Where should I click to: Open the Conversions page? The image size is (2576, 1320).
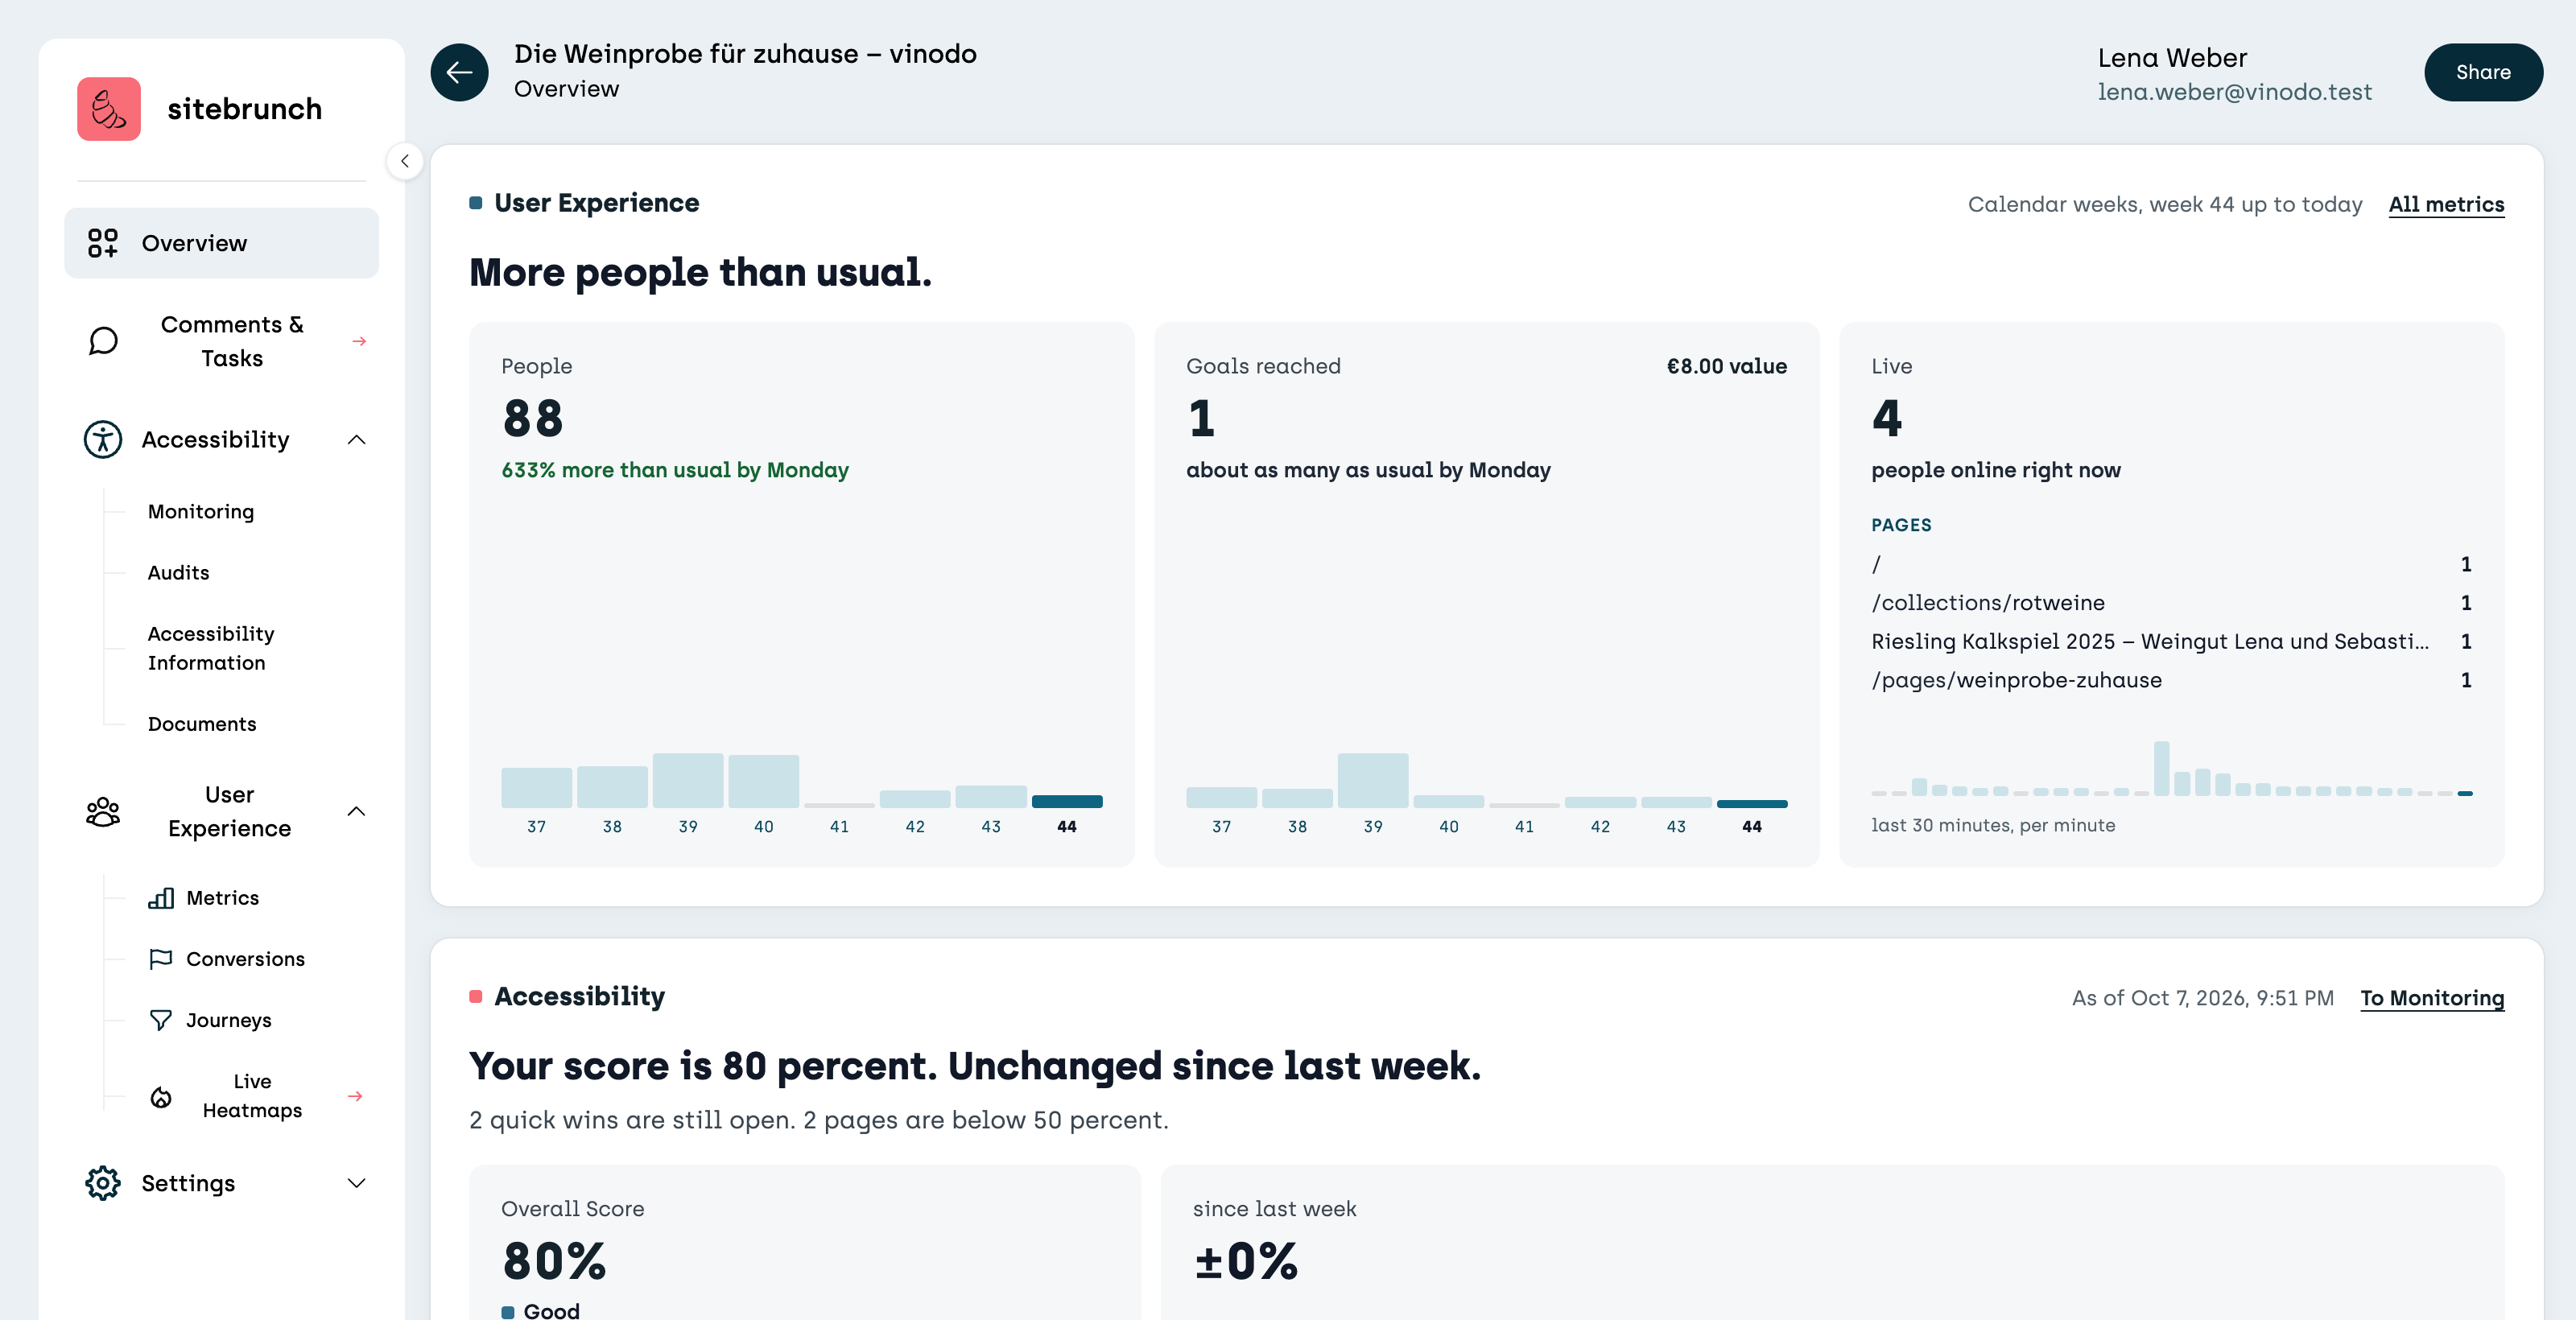pyautogui.click(x=245, y=959)
